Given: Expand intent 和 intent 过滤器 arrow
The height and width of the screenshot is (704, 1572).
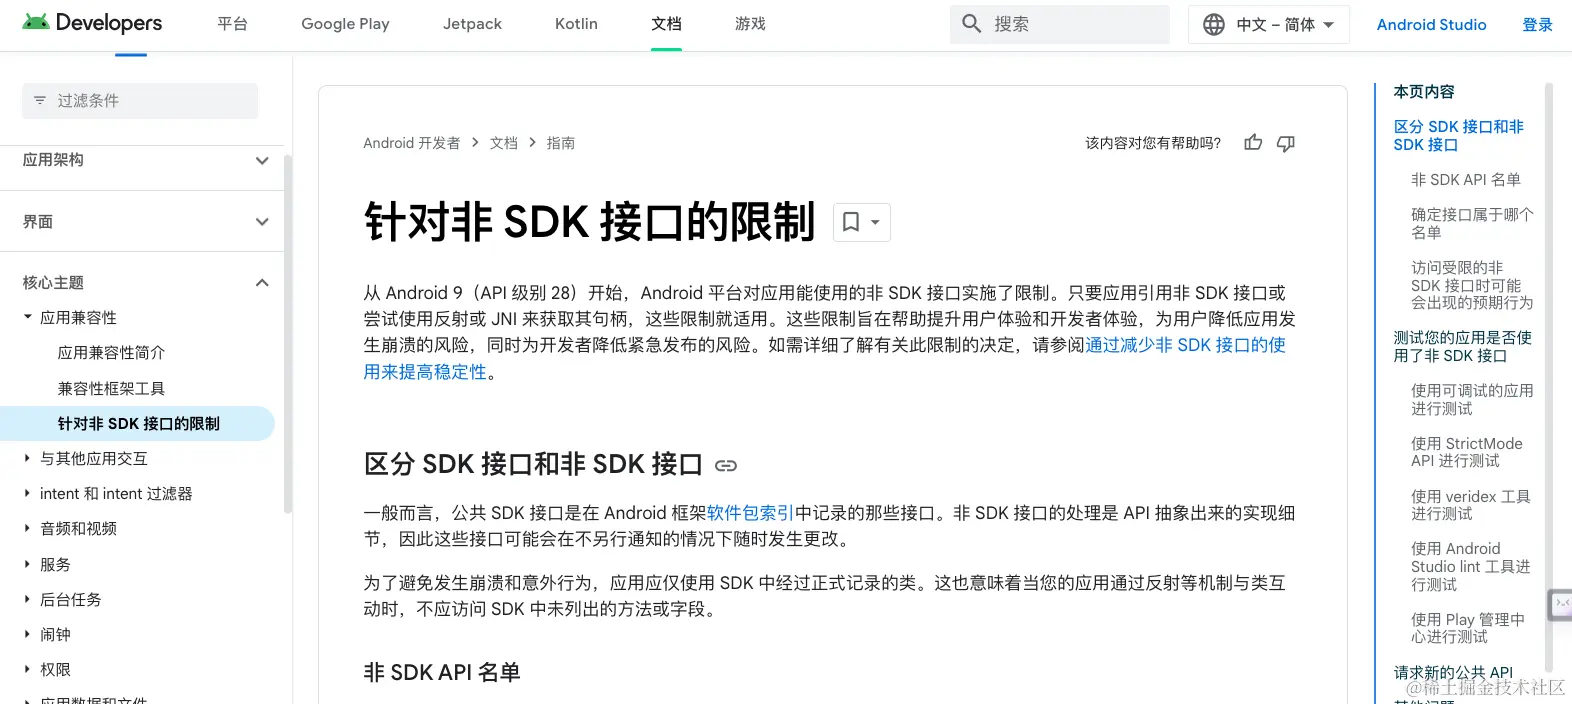Looking at the screenshot, I should pos(28,493).
